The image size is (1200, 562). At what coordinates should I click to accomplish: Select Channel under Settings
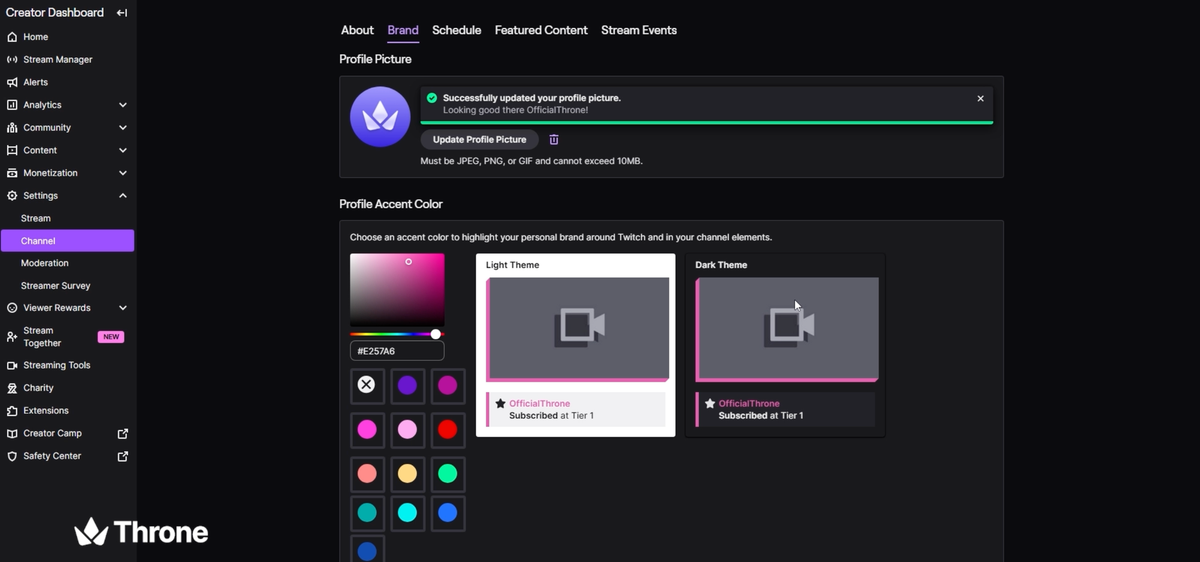67,241
